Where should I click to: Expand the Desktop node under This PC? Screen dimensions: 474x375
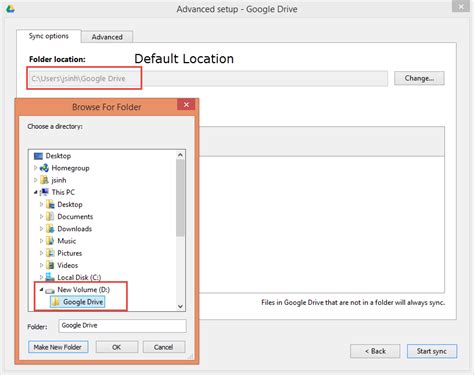click(x=41, y=204)
